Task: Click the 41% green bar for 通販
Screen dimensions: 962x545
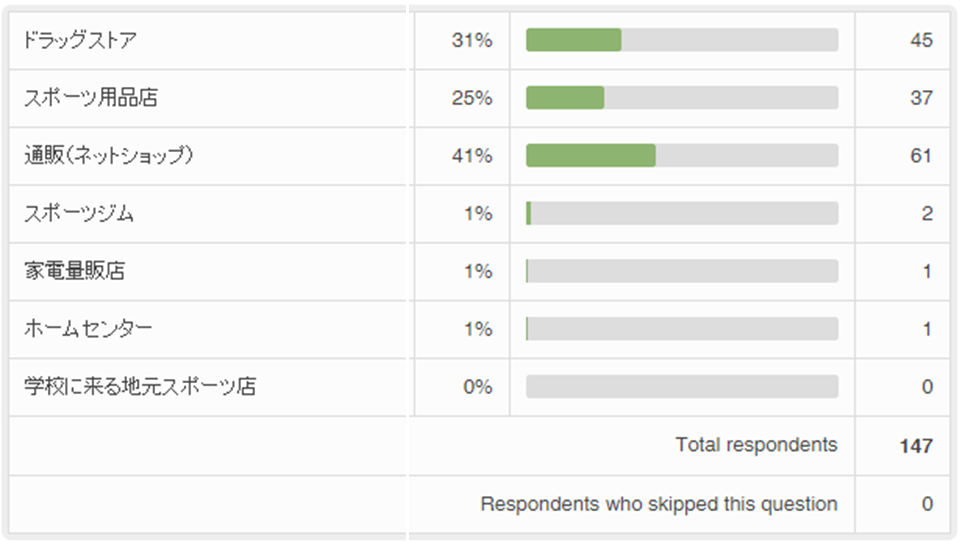Action: coord(591,156)
